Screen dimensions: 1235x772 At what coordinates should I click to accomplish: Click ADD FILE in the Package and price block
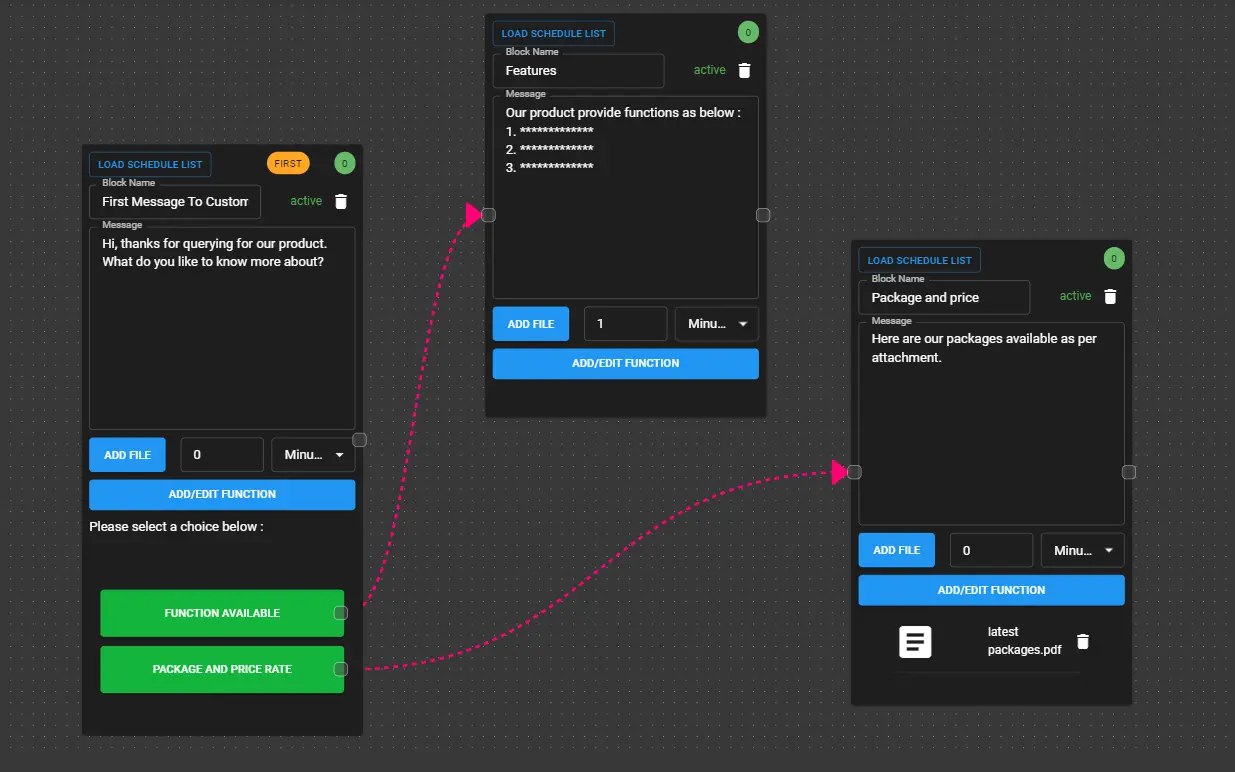tap(896, 549)
